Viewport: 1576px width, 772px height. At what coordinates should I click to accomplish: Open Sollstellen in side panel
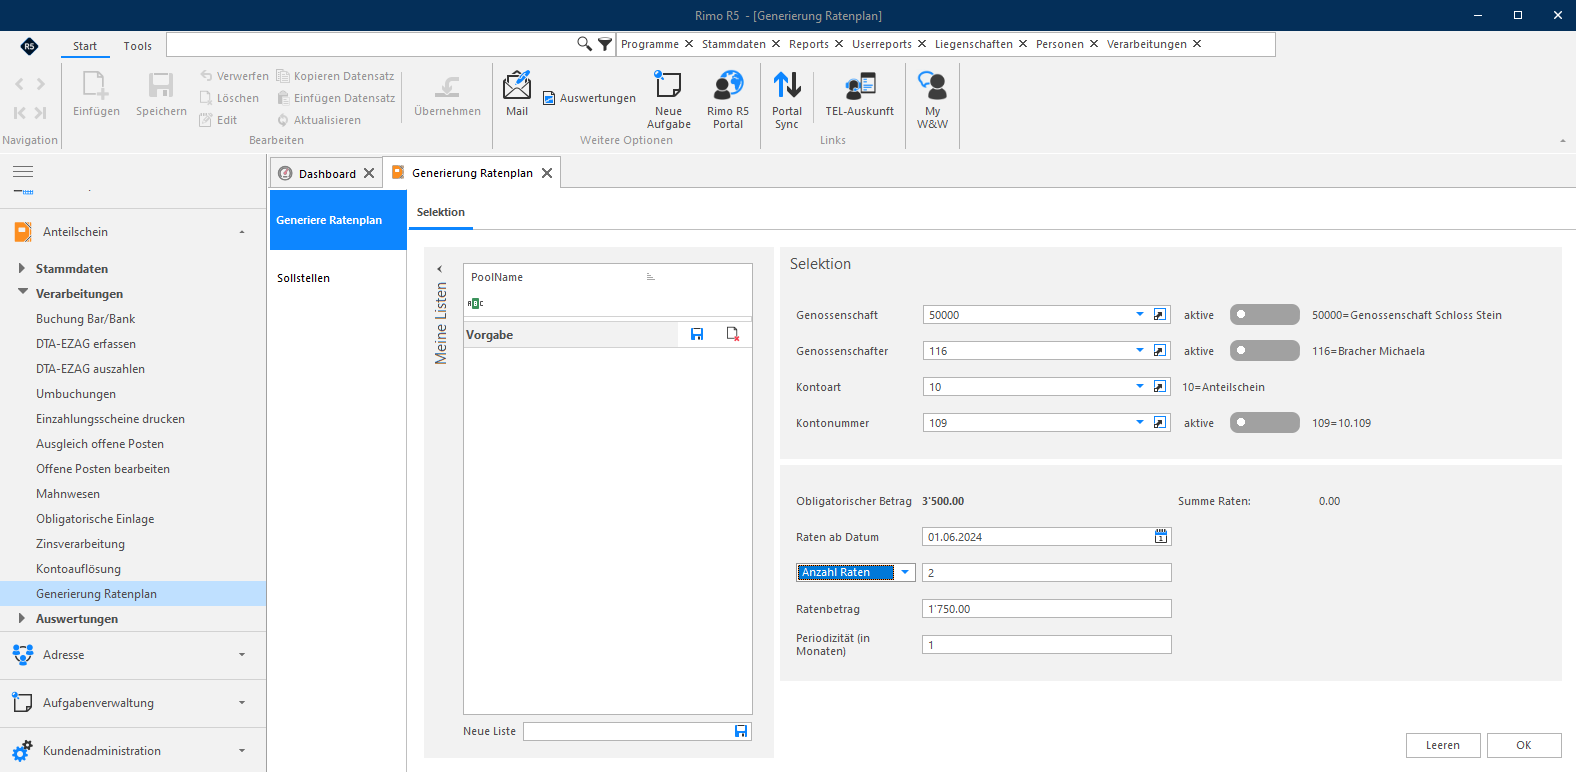303,278
